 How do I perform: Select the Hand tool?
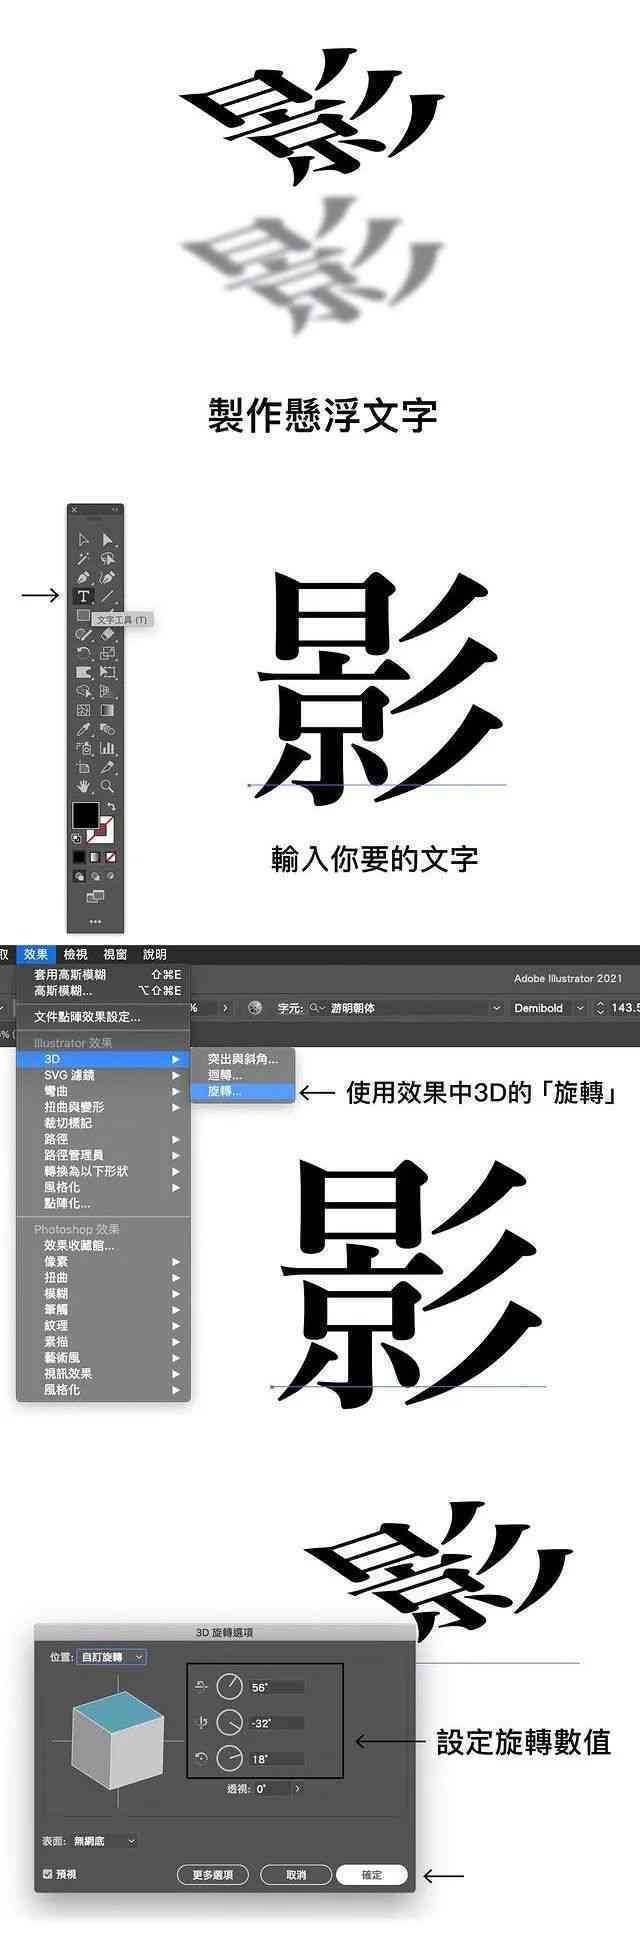point(83,786)
